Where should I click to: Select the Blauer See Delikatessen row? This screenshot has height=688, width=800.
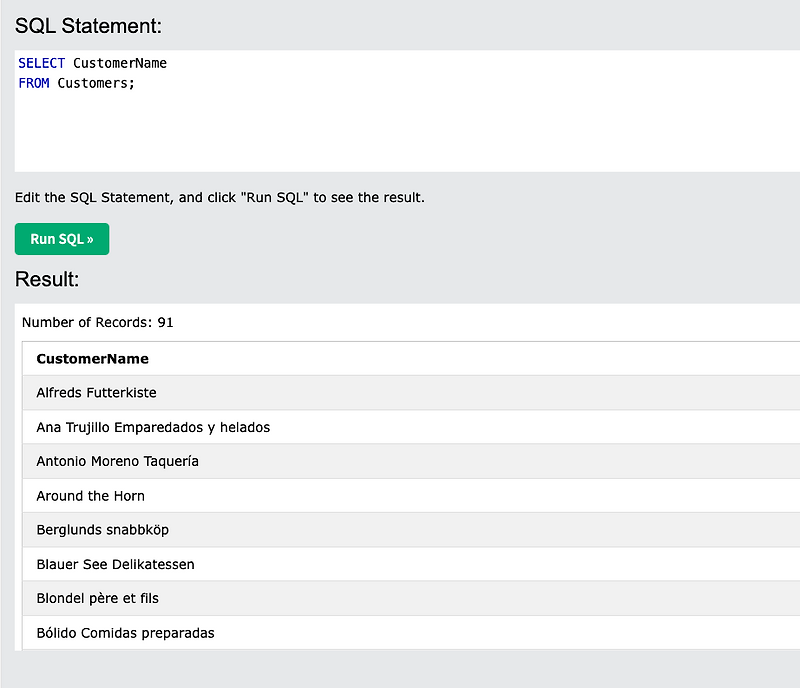click(115, 564)
